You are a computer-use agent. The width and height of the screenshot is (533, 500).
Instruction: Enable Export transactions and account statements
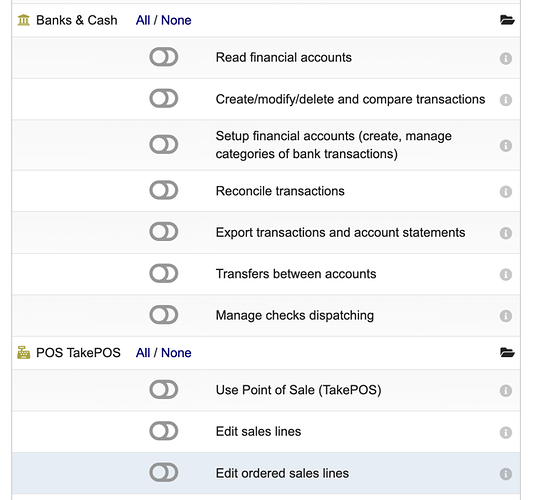tap(164, 231)
